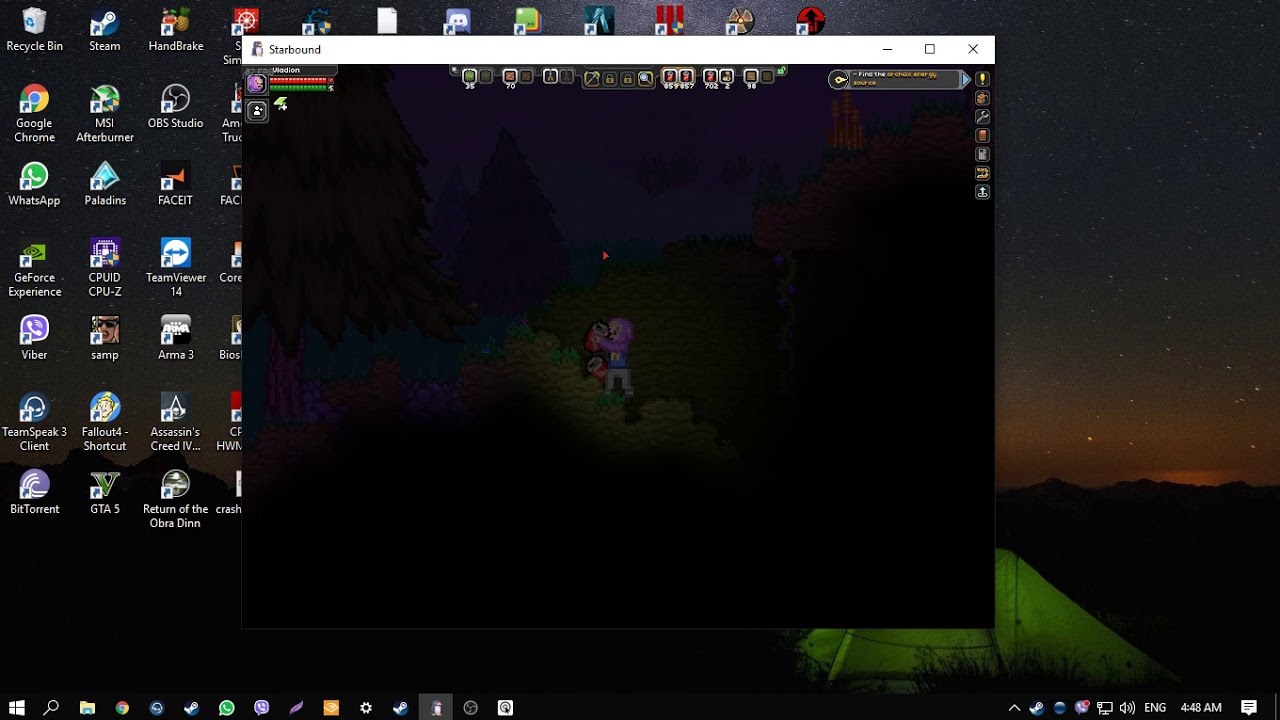Select the highlighted hotbar slot labeled 859
The height and width of the screenshot is (720, 1280).
point(670,77)
